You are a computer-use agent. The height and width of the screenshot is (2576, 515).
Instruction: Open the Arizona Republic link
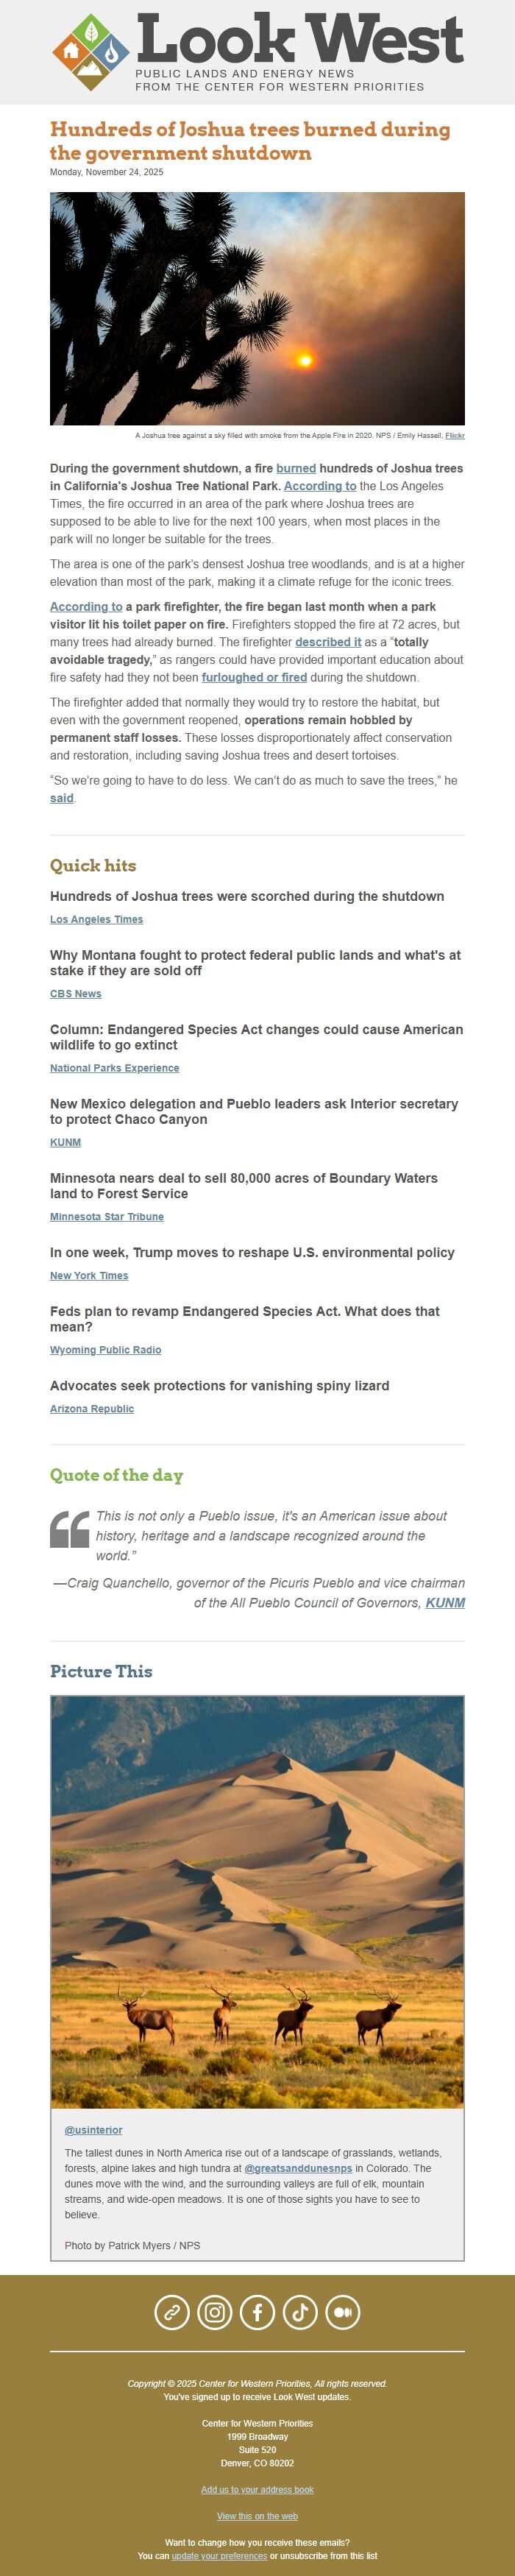[x=91, y=1408]
